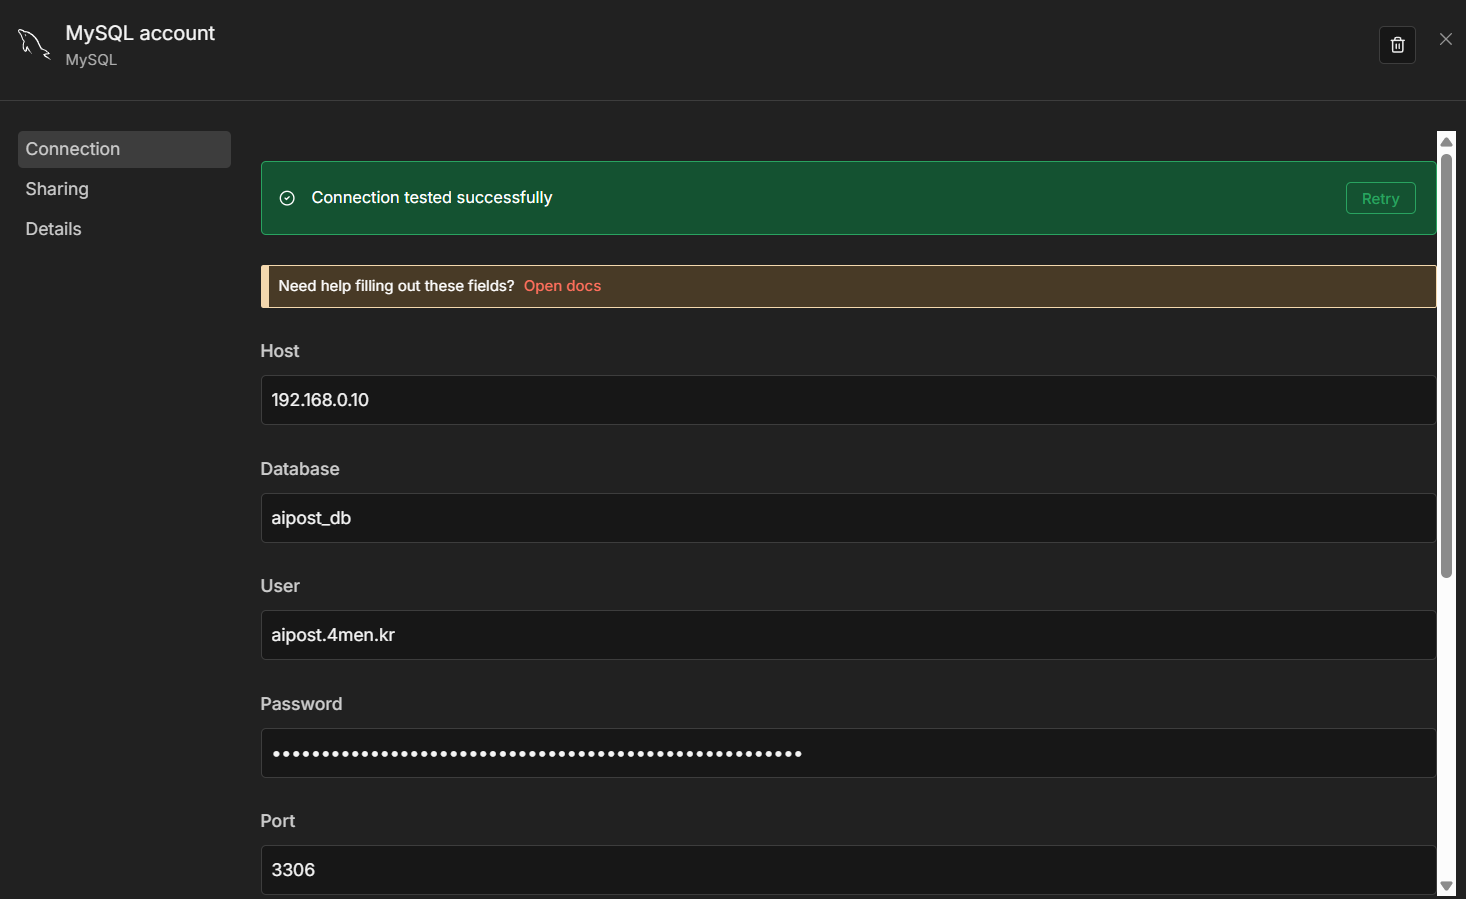
Task: Open the Details tab
Action: pyautogui.click(x=54, y=229)
